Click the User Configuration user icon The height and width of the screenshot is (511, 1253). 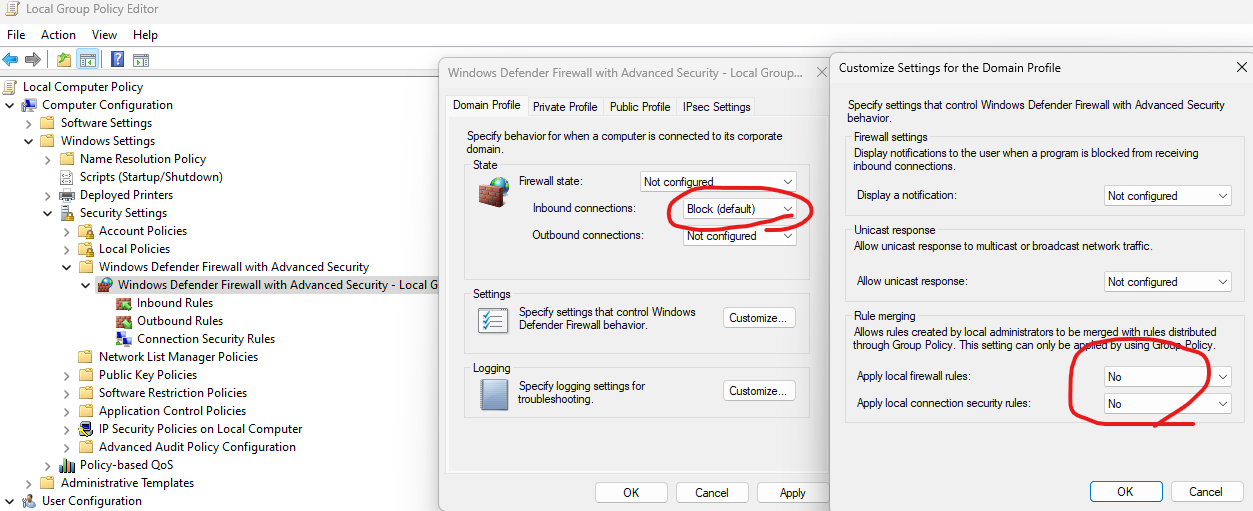point(29,501)
